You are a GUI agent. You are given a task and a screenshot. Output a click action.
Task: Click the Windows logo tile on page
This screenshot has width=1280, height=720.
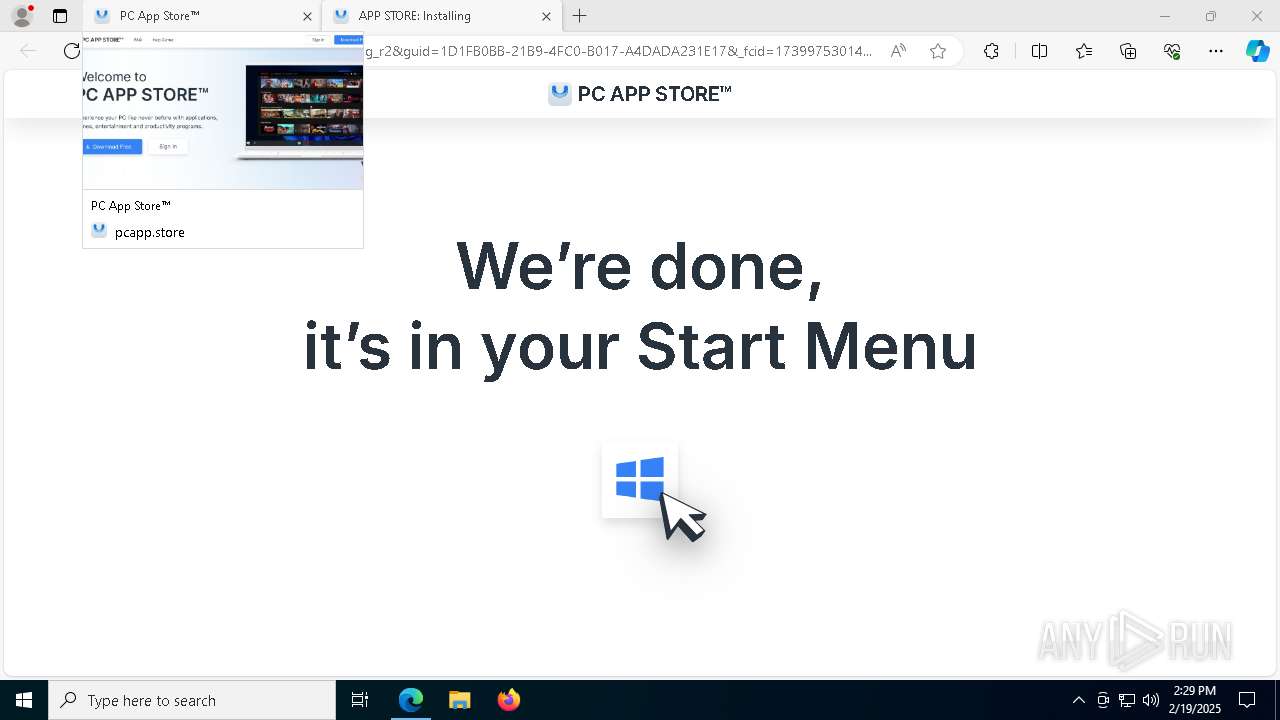pyautogui.click(x=640, y=480)
